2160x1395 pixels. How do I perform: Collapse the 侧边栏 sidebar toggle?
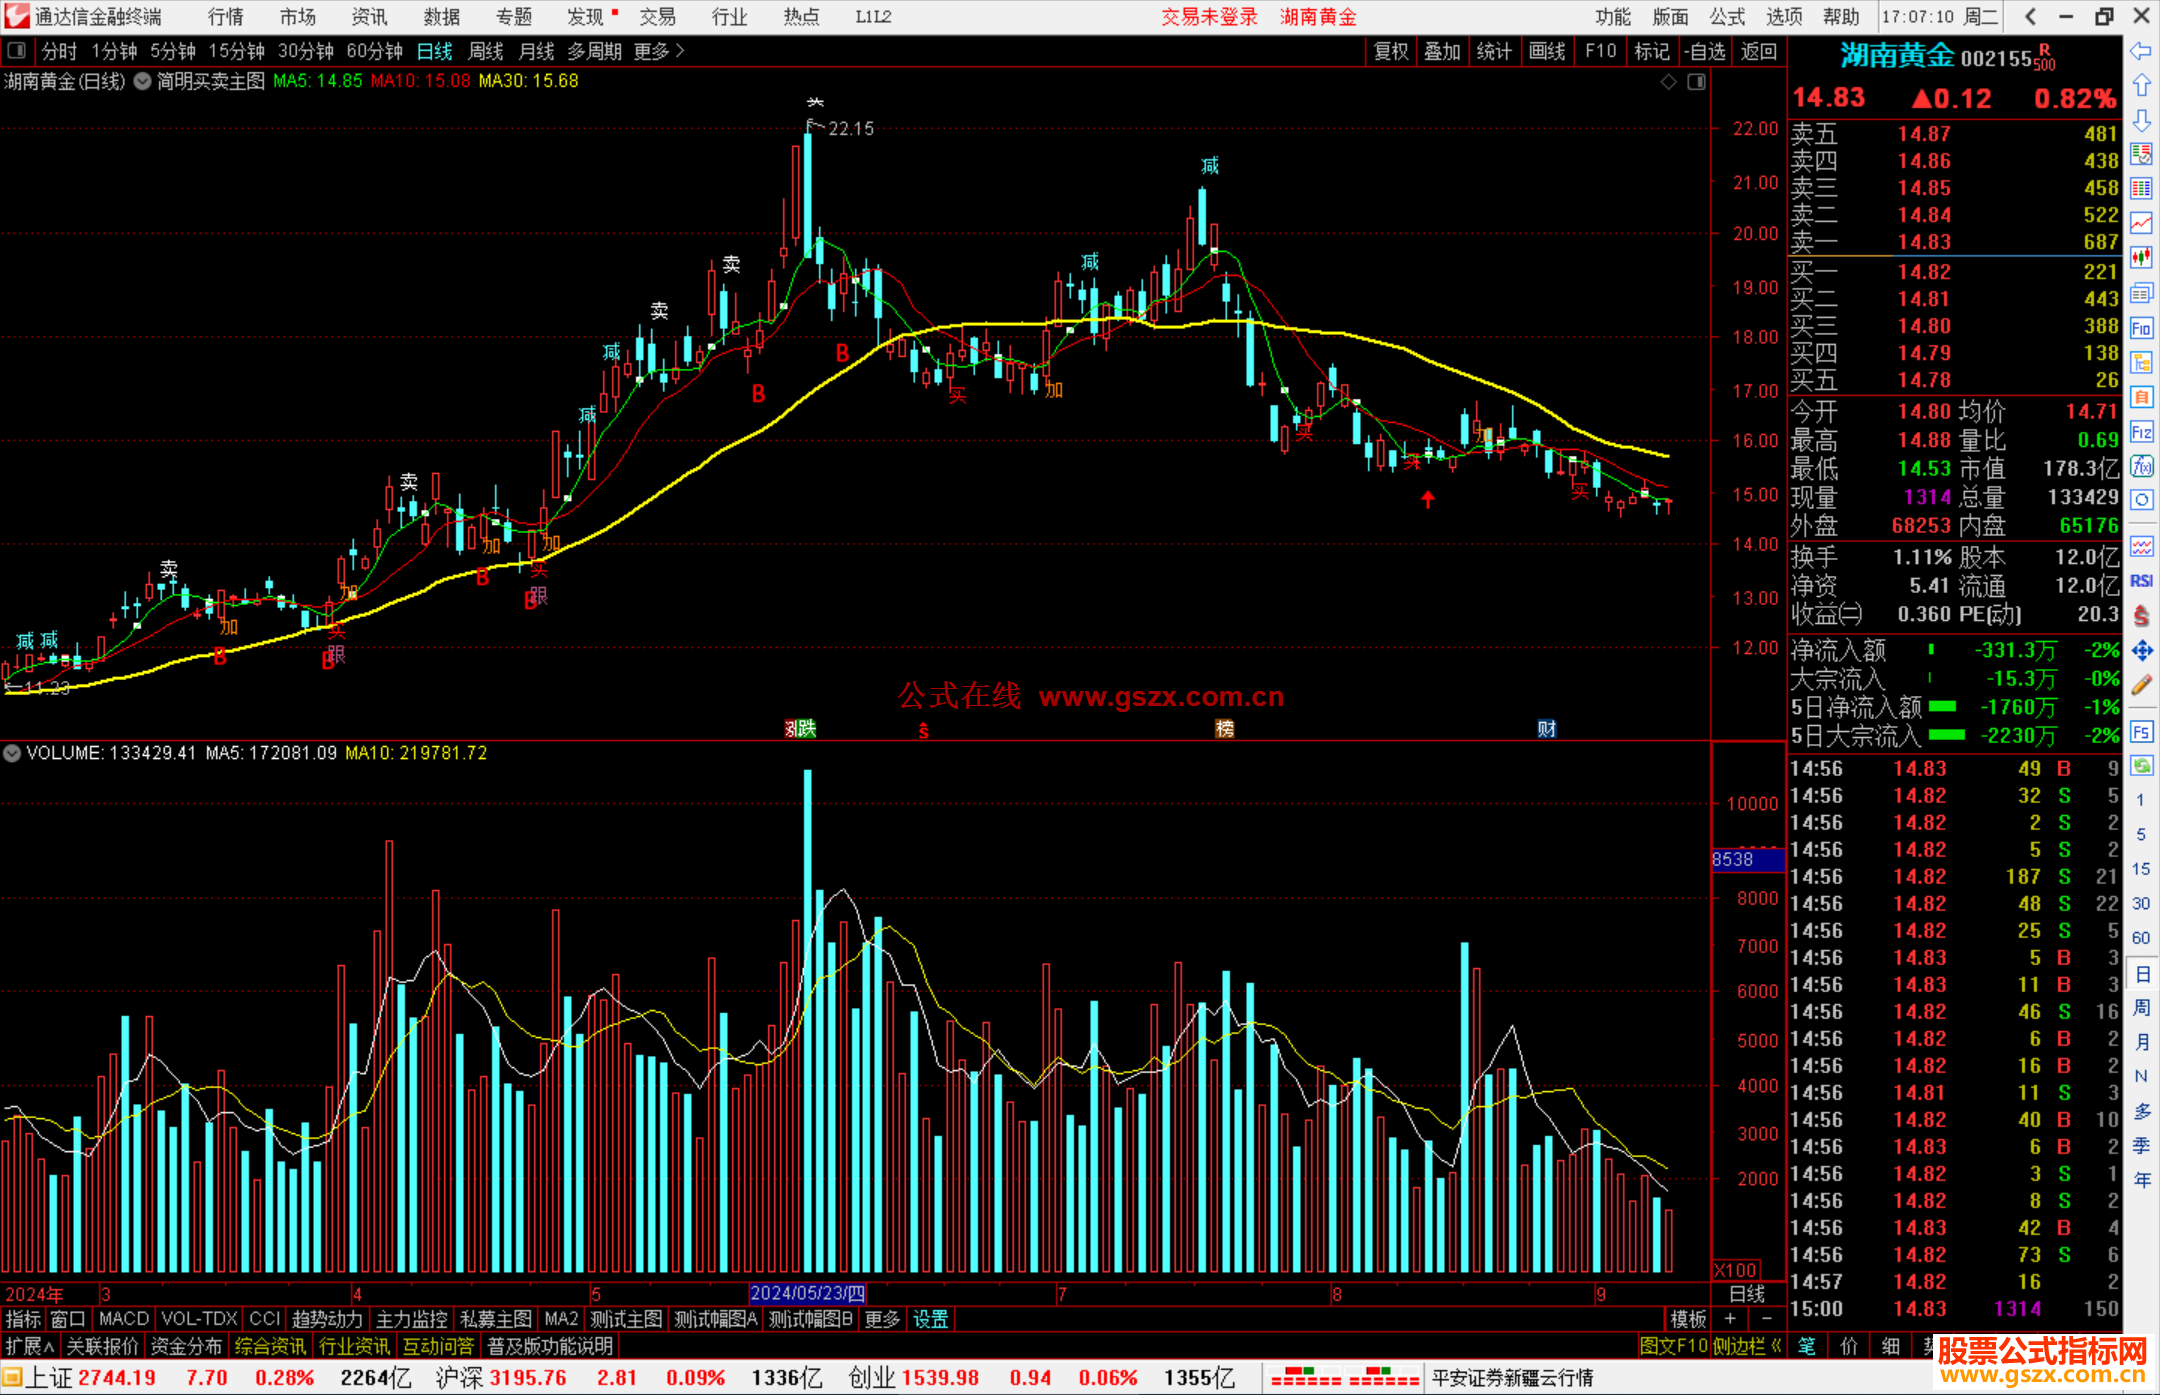pos(1748,1346)
